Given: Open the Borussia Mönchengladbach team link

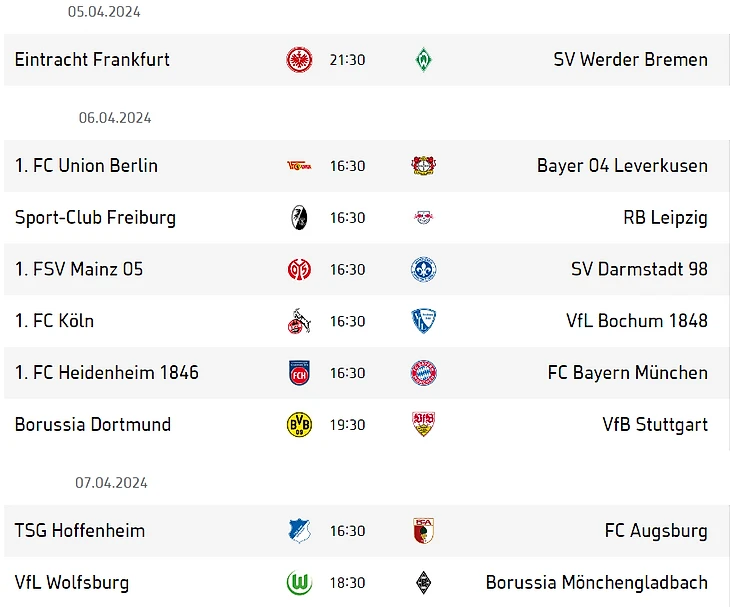Looking at the screenshot, I should (596, 583).
